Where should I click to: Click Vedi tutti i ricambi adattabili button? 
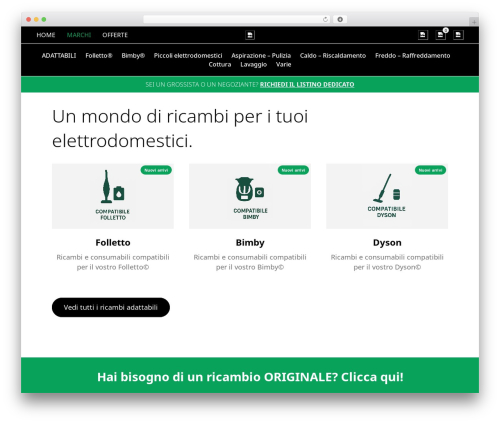pos(111,307)
